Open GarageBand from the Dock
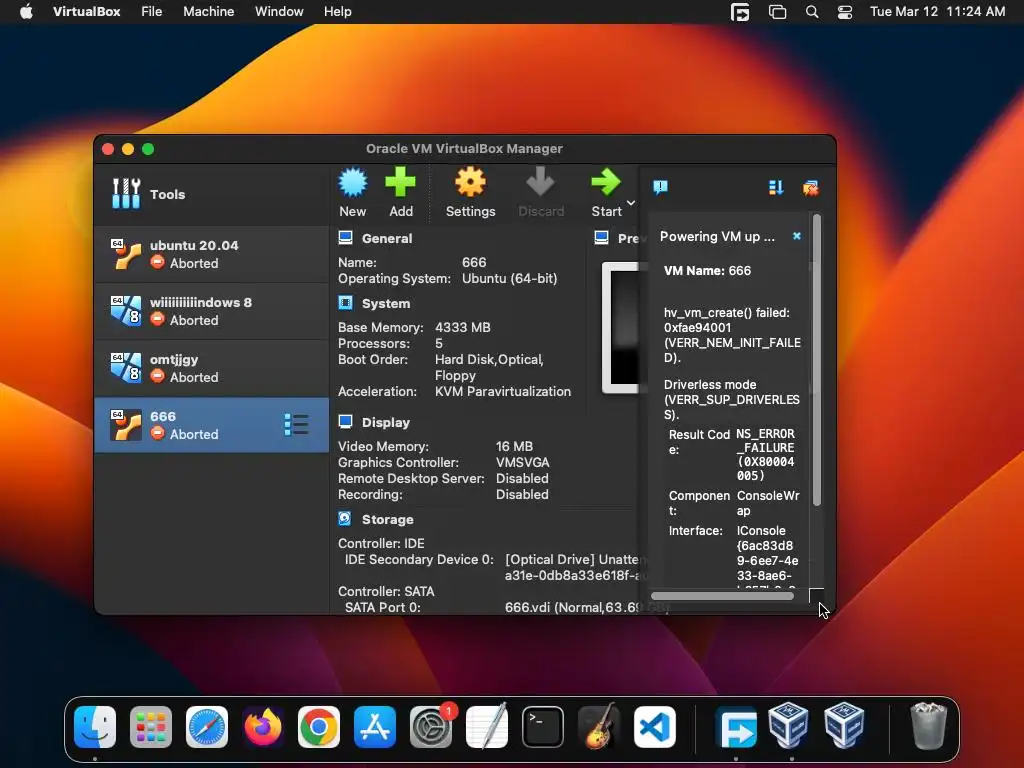Image resolution: width=1024 pixels, height=768 pixels. click(x=599, y=727)
